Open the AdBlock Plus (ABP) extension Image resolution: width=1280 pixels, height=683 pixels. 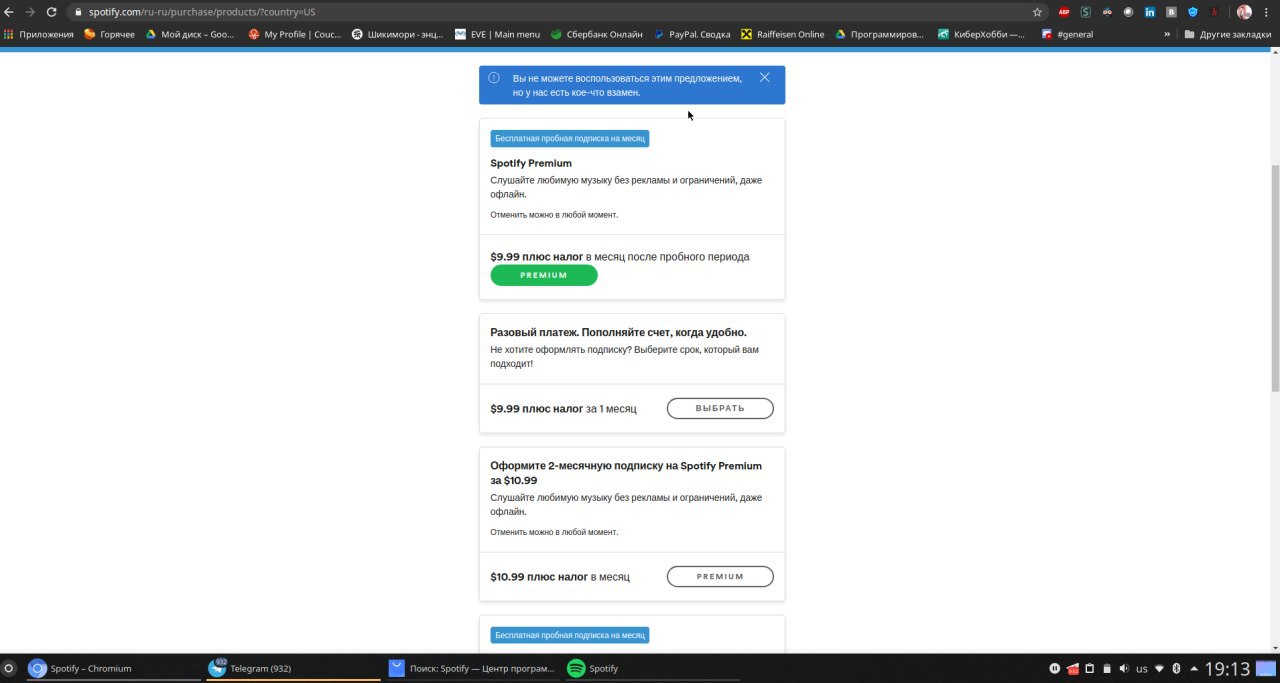1064,12
